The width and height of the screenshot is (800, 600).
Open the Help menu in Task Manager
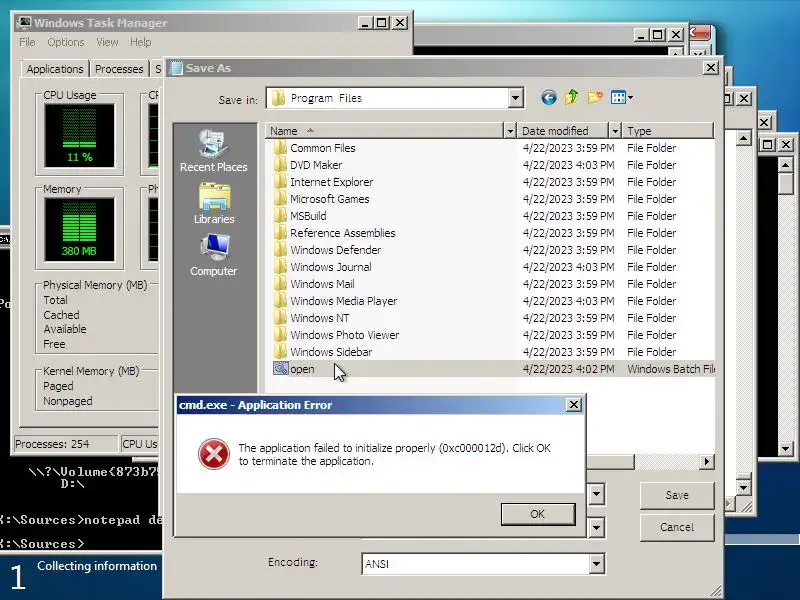click(x=140, y=42)
